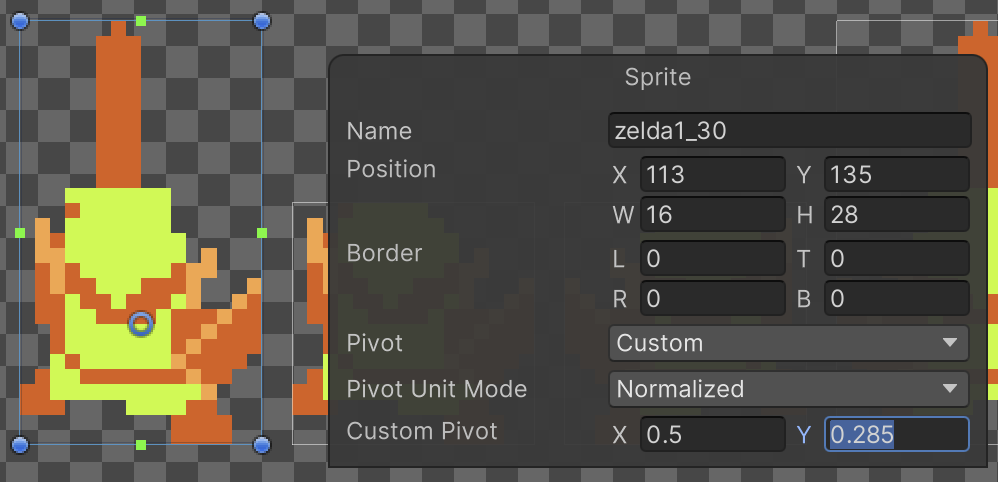Pick the bottom-right blue corner handle

tap(262, 444)
